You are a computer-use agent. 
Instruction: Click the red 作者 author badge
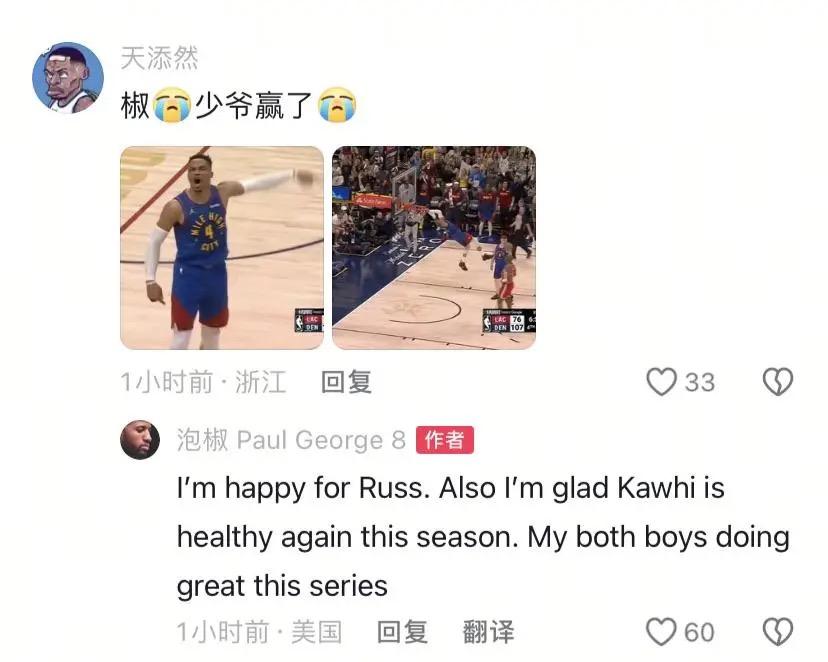tap(445, 440)
